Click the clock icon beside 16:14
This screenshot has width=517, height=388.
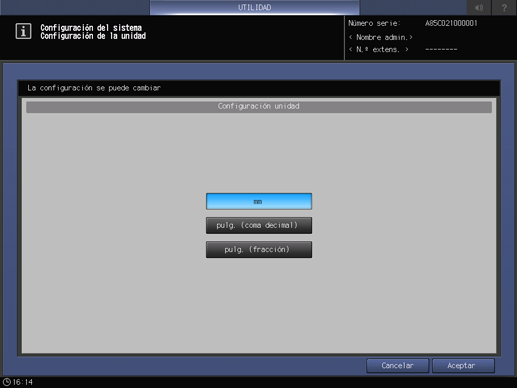tap(6, 382)
